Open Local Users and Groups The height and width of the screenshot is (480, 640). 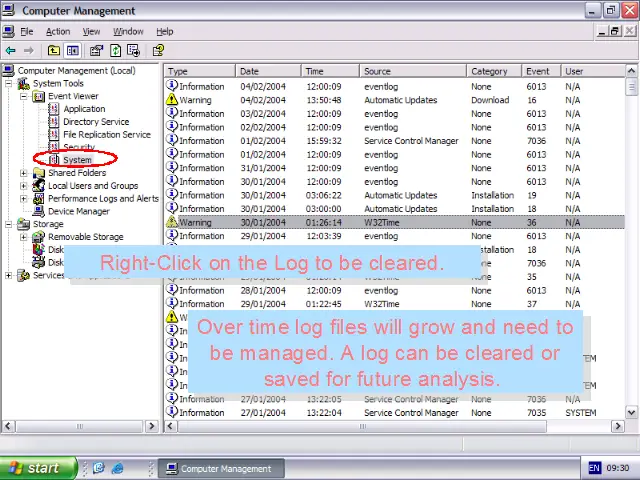[93, 186]
